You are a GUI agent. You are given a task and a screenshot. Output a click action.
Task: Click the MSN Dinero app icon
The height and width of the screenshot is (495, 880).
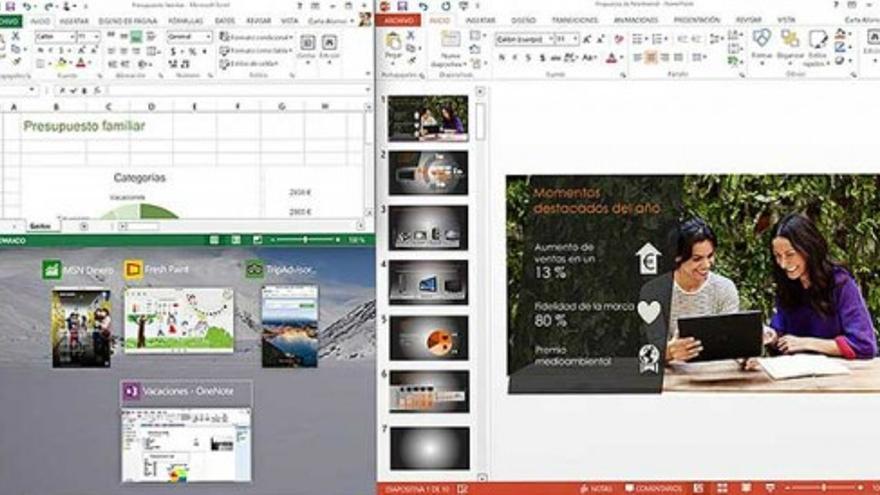click(52, 270)
